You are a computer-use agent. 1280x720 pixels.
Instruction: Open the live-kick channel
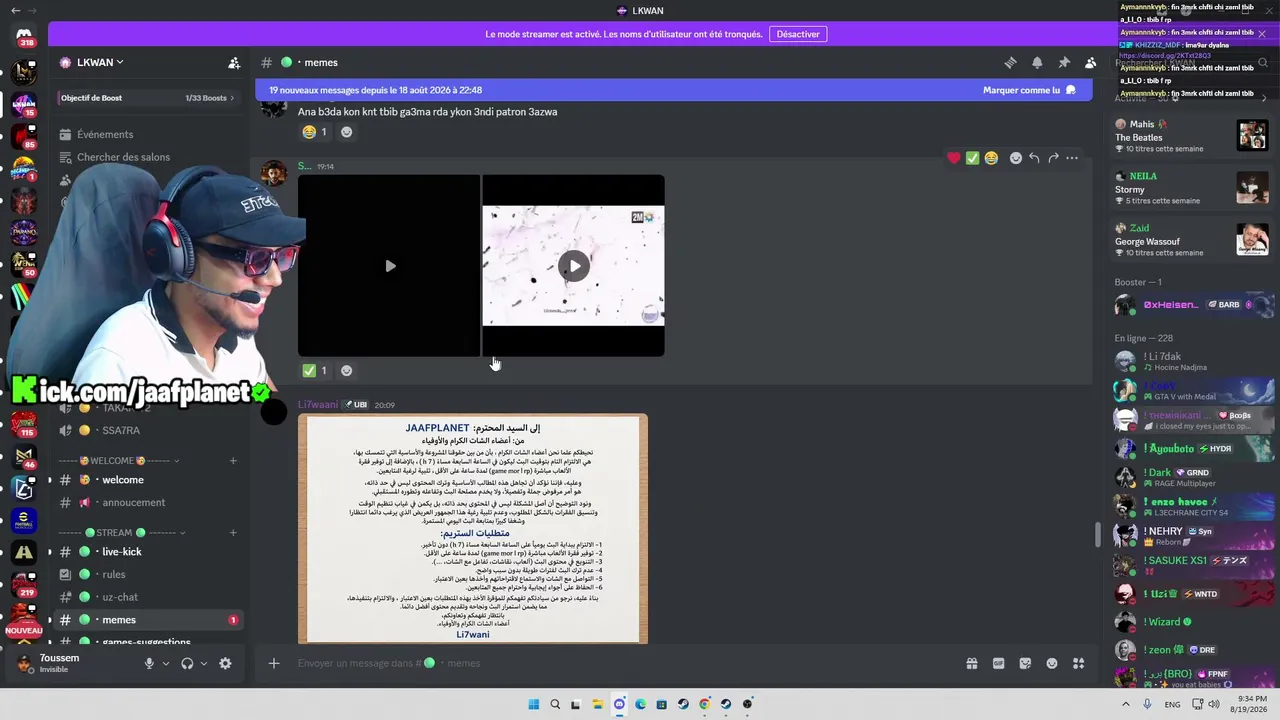pos(148,552)
